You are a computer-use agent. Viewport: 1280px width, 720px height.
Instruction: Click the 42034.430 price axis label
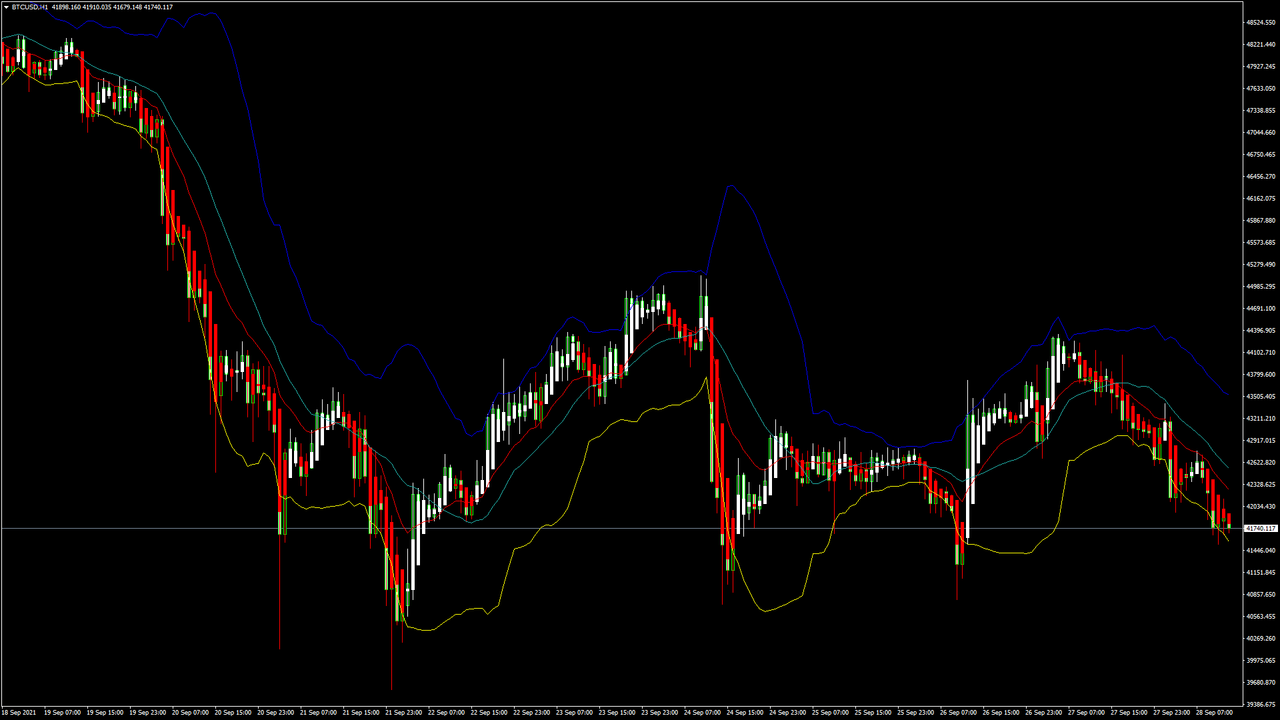pyautogui.click(x=1260, y=506)
